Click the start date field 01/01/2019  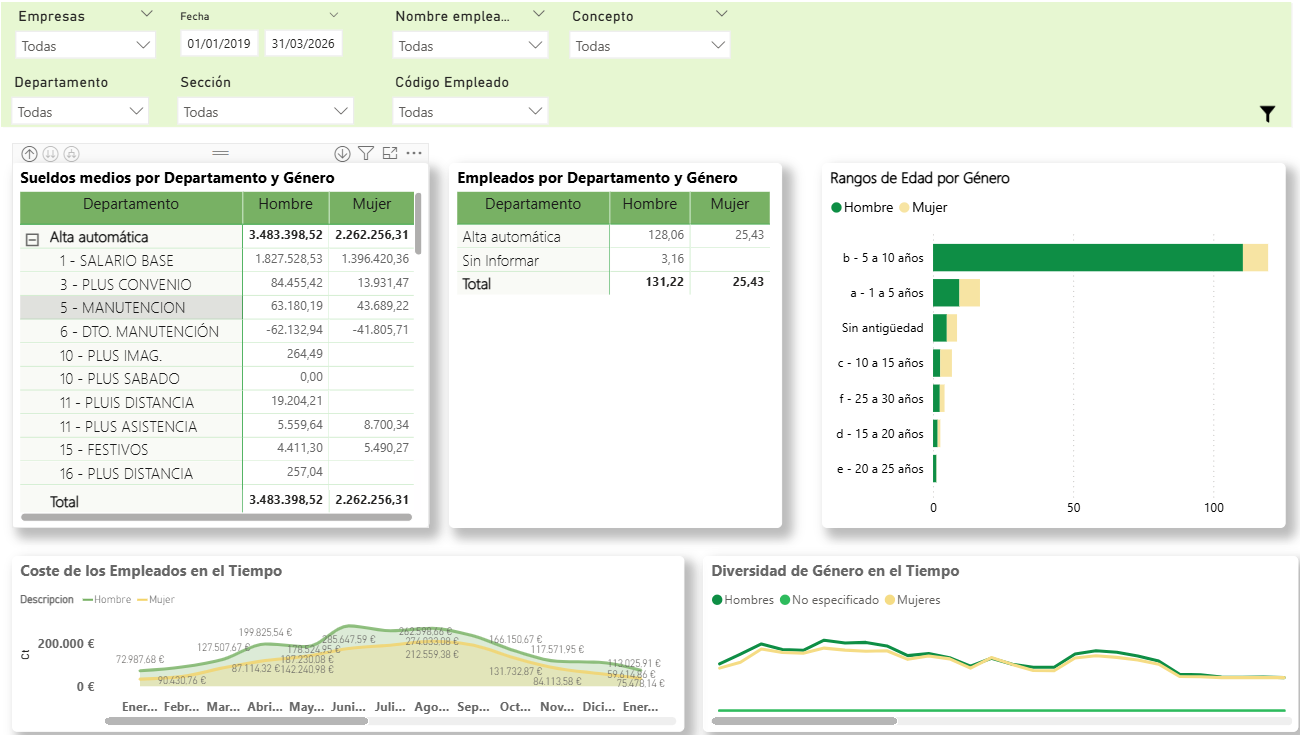coord(220,44)
